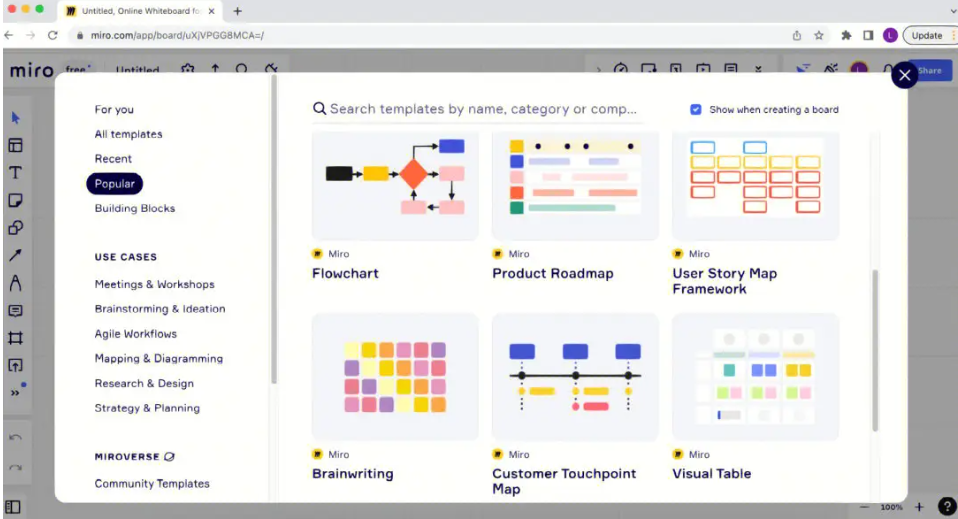Click the Miroverse heading link

134,457
